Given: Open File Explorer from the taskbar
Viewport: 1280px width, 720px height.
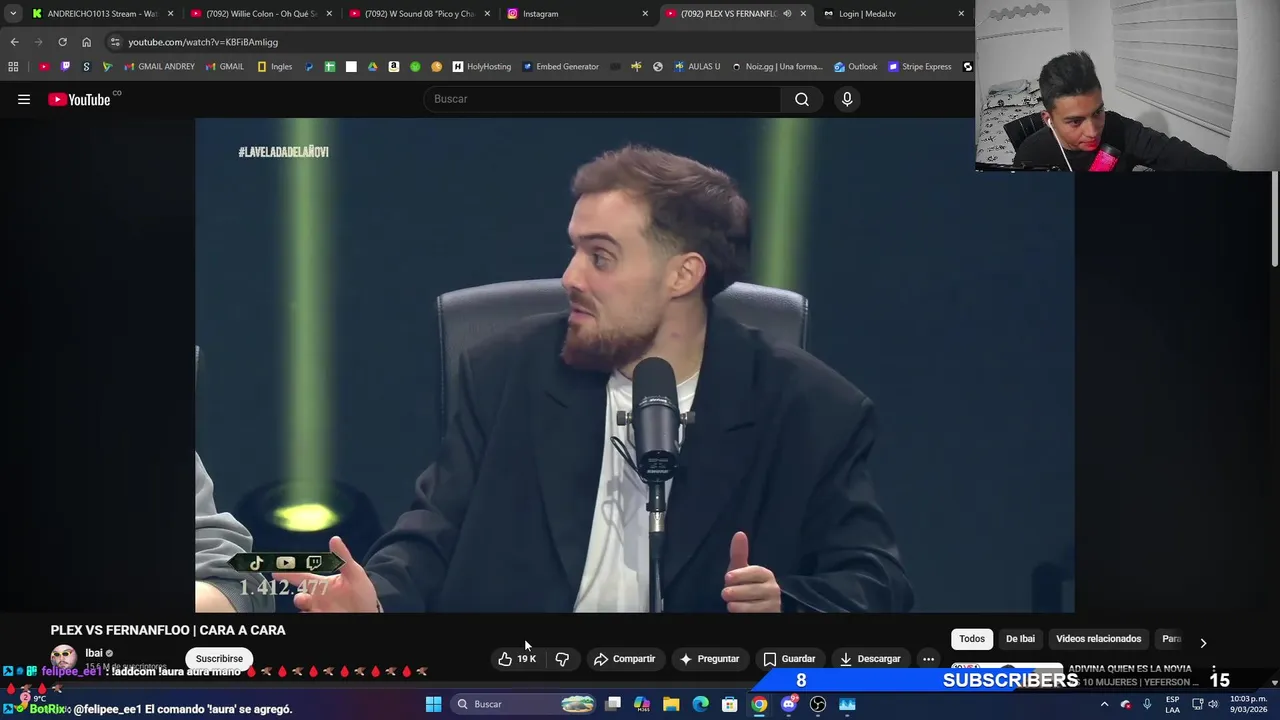Looking at the screenshot, I should point(671,704).
